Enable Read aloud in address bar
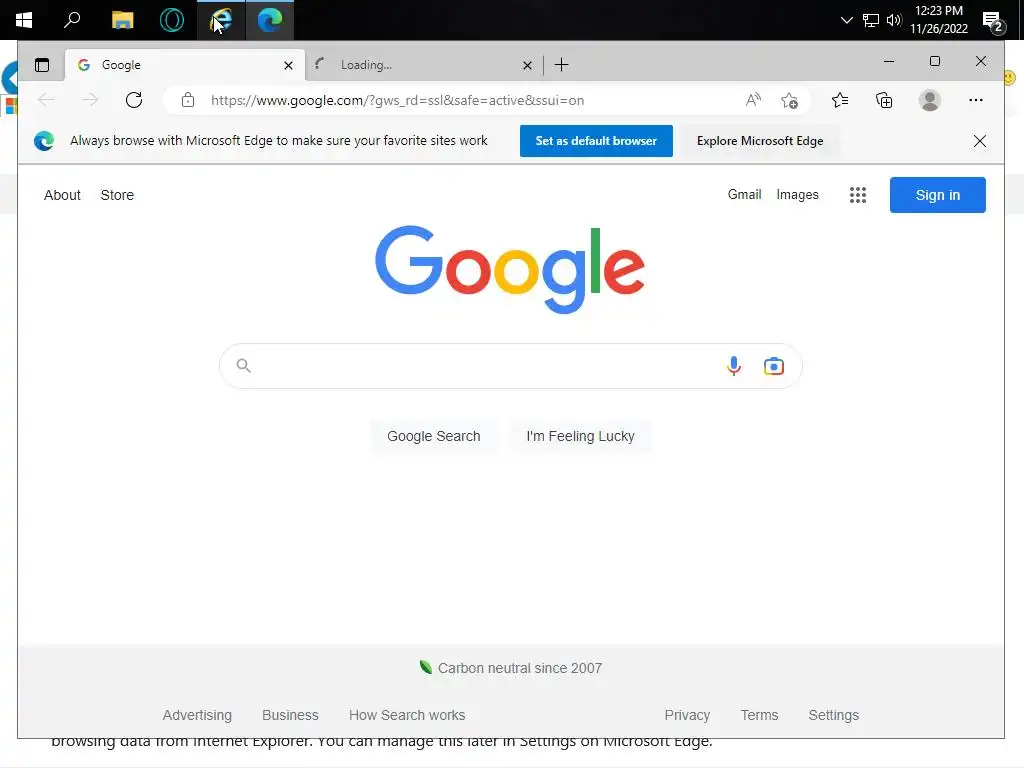The width and height of the screenshot is (1024, 768). 753,100
